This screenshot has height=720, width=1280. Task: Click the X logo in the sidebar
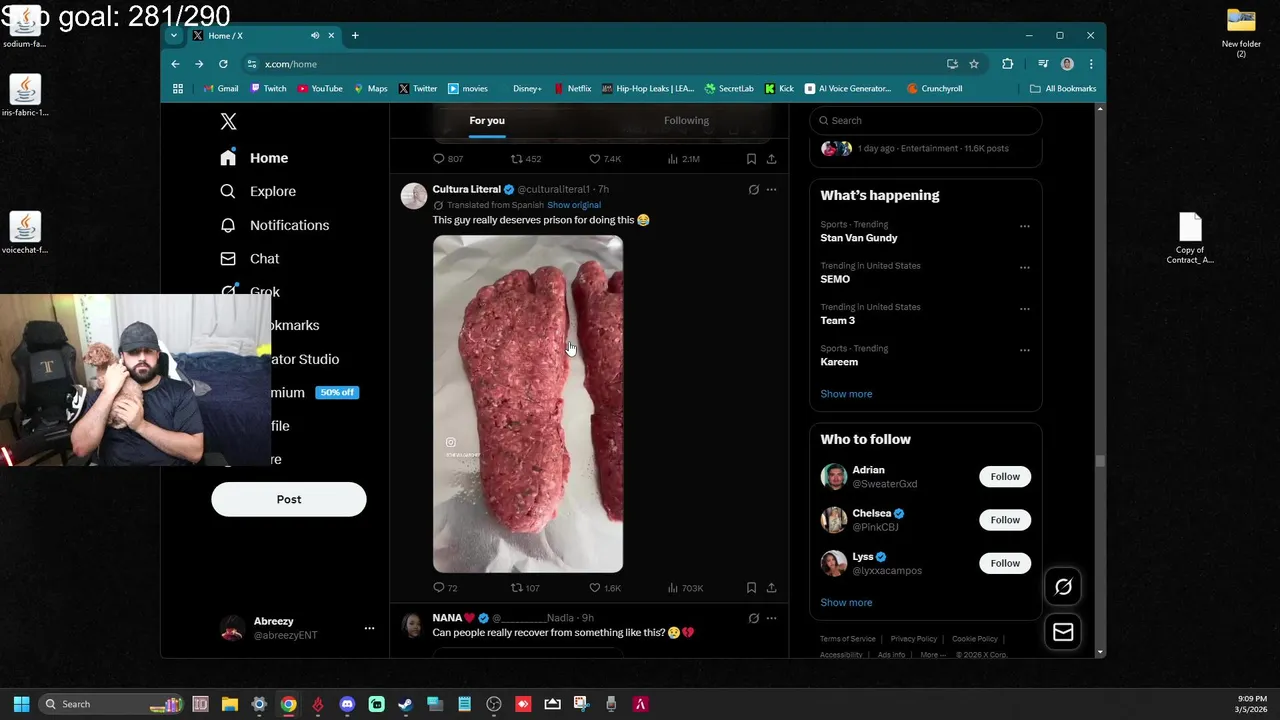click(228, 122)
